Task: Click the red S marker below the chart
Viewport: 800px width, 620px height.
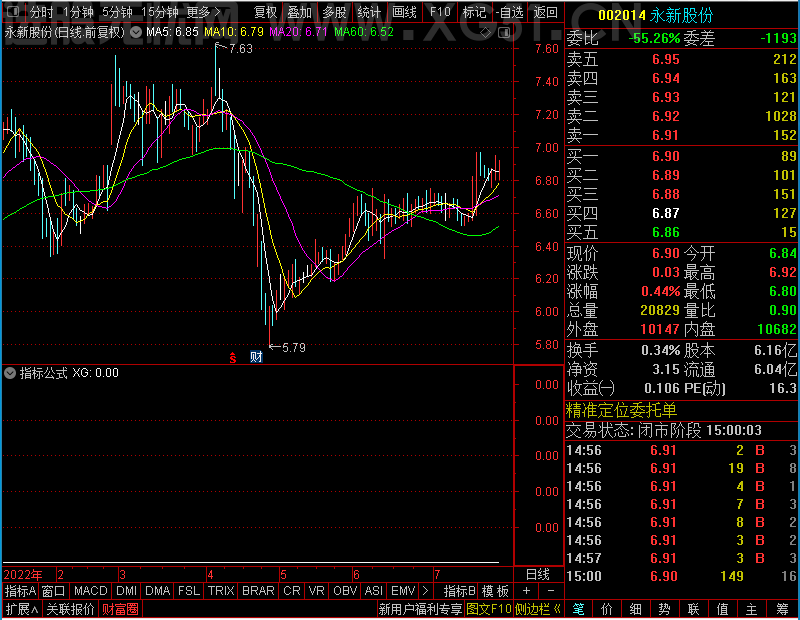Action: tap(233, 358)
